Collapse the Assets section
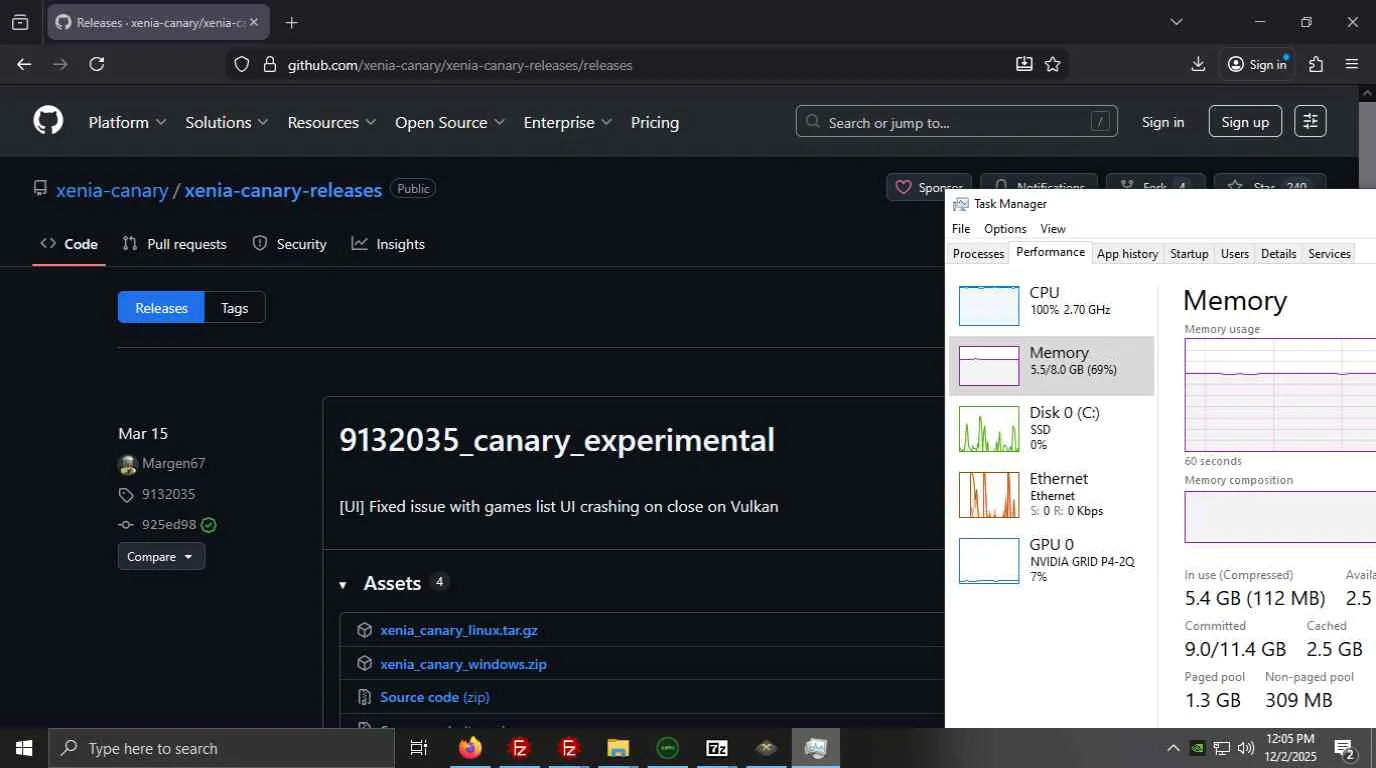 click(342, 585)
